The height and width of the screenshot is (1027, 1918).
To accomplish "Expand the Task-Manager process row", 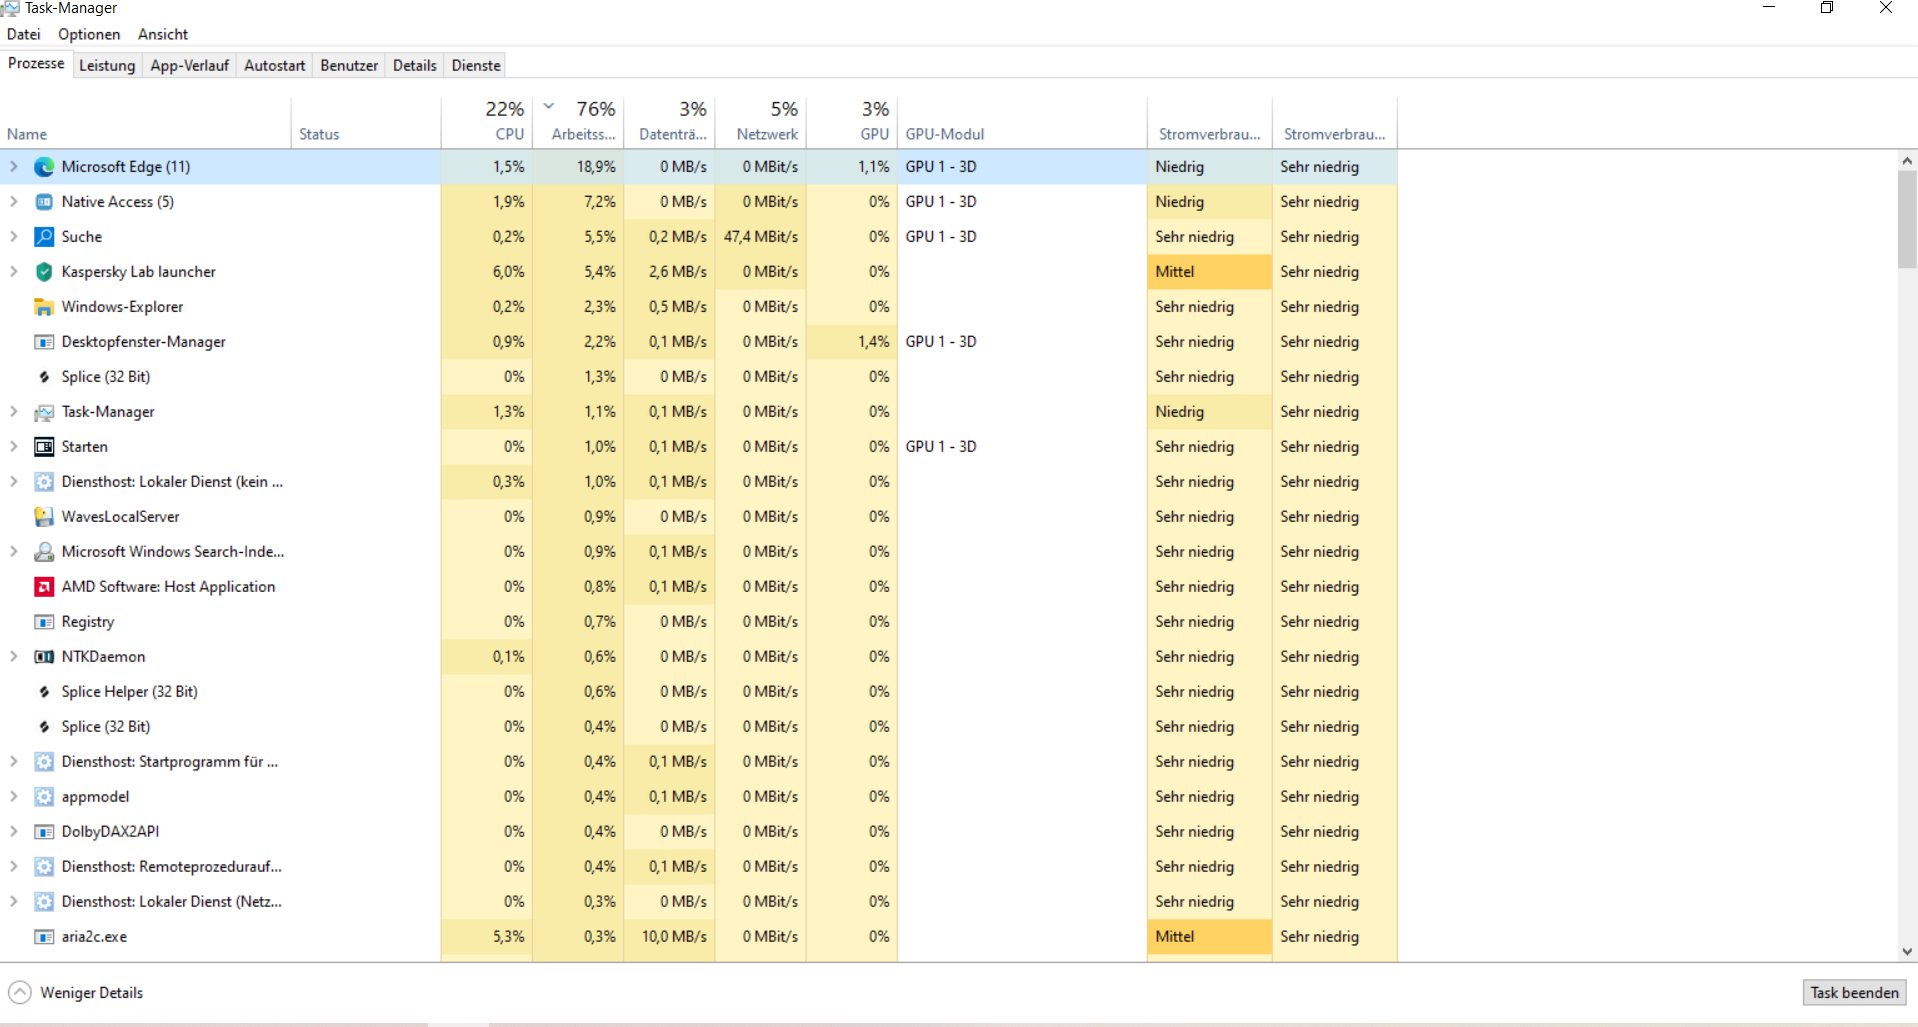I will coord(14,412).
